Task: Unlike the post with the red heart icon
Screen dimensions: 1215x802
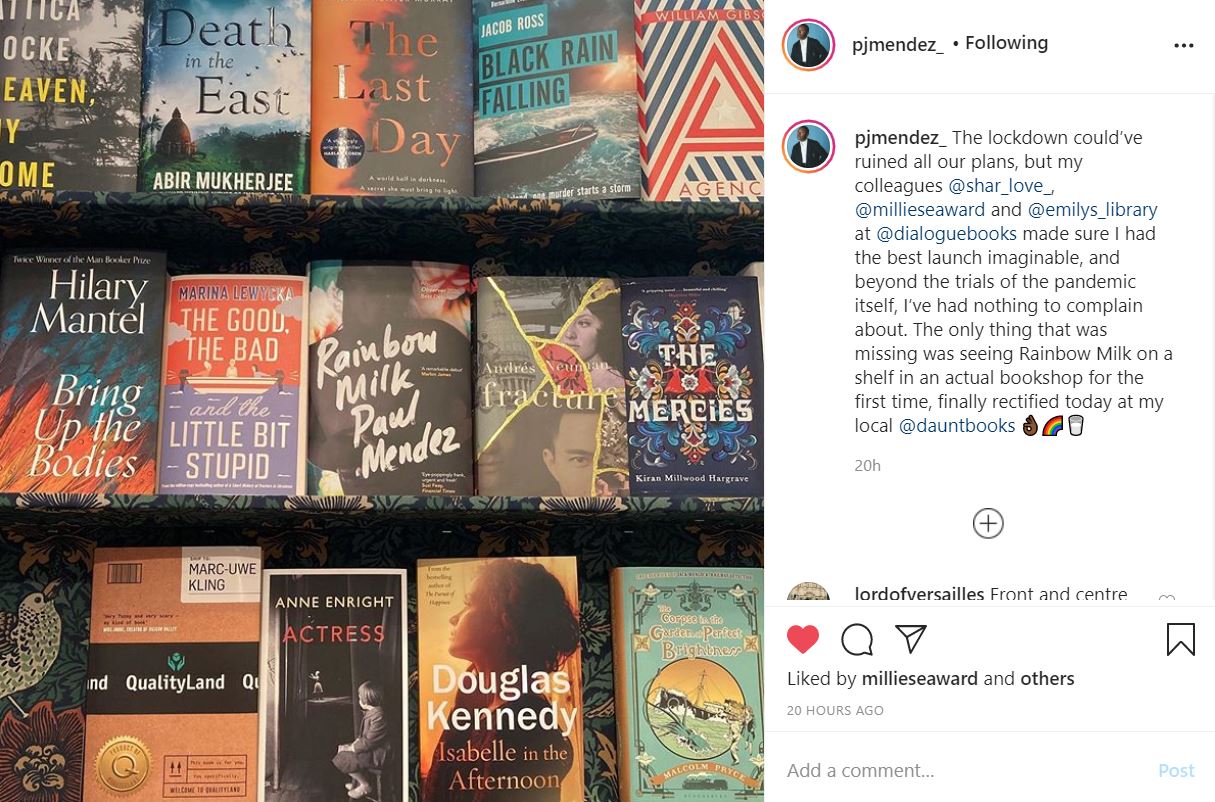Action: (x=803, y=639)
